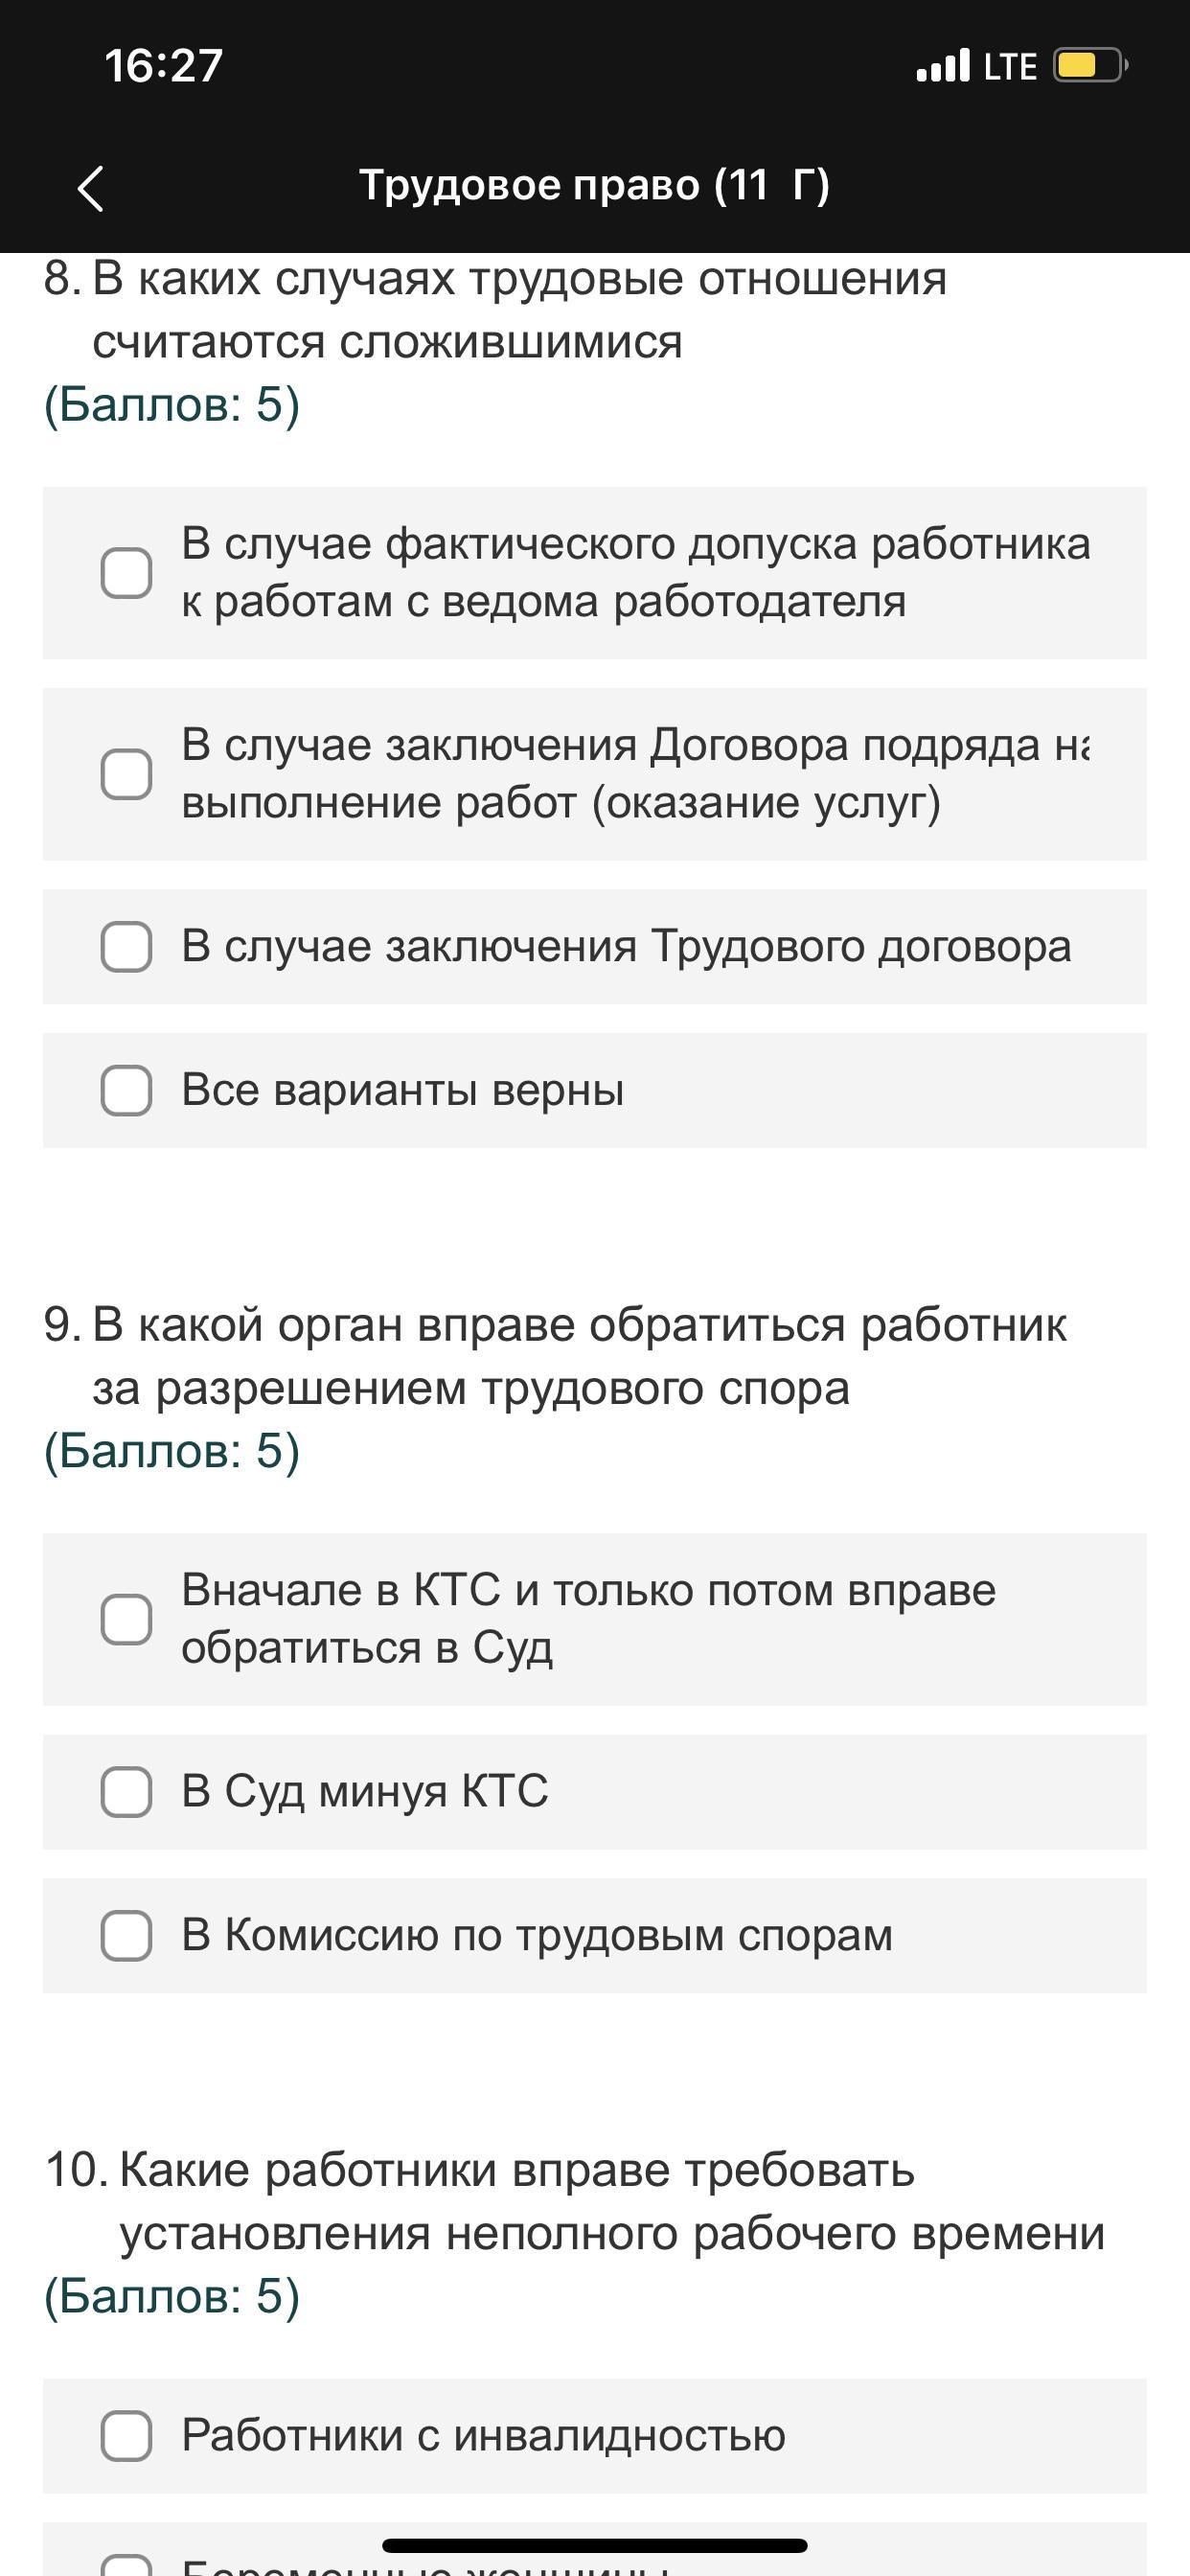The width and height of the screenshot is (1190, 2576).
Task: Tap '(Баллов: 5)' label under question 9
Action: (172, 1451)
